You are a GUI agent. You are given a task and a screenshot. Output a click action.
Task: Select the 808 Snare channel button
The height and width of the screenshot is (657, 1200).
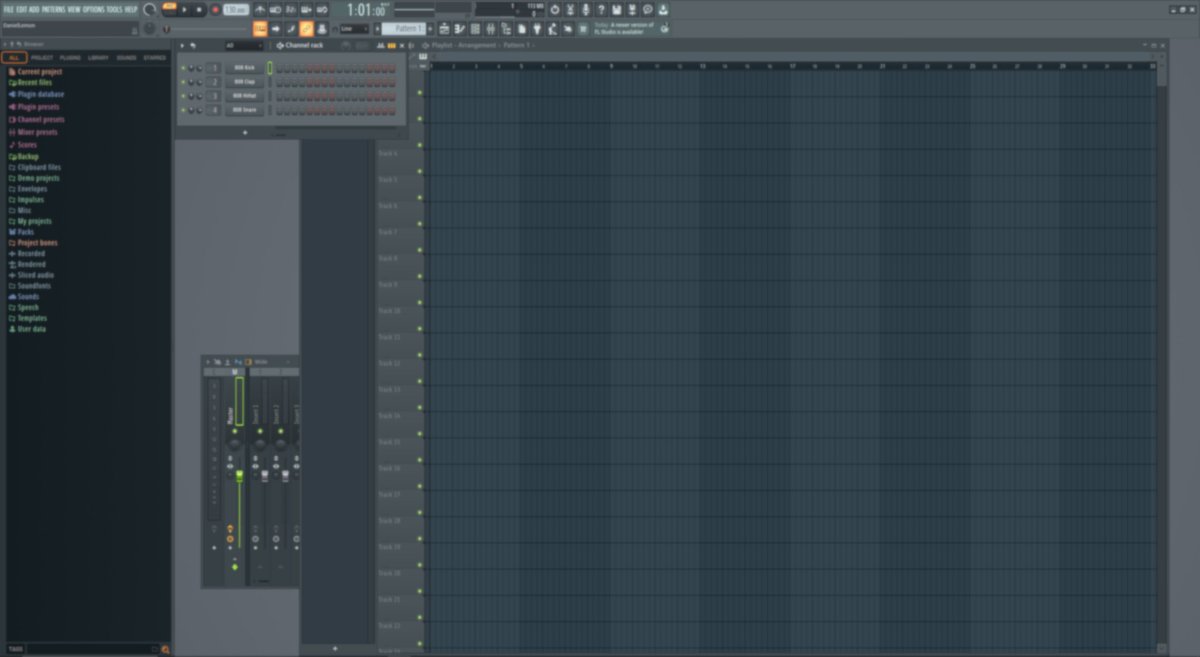245,110
